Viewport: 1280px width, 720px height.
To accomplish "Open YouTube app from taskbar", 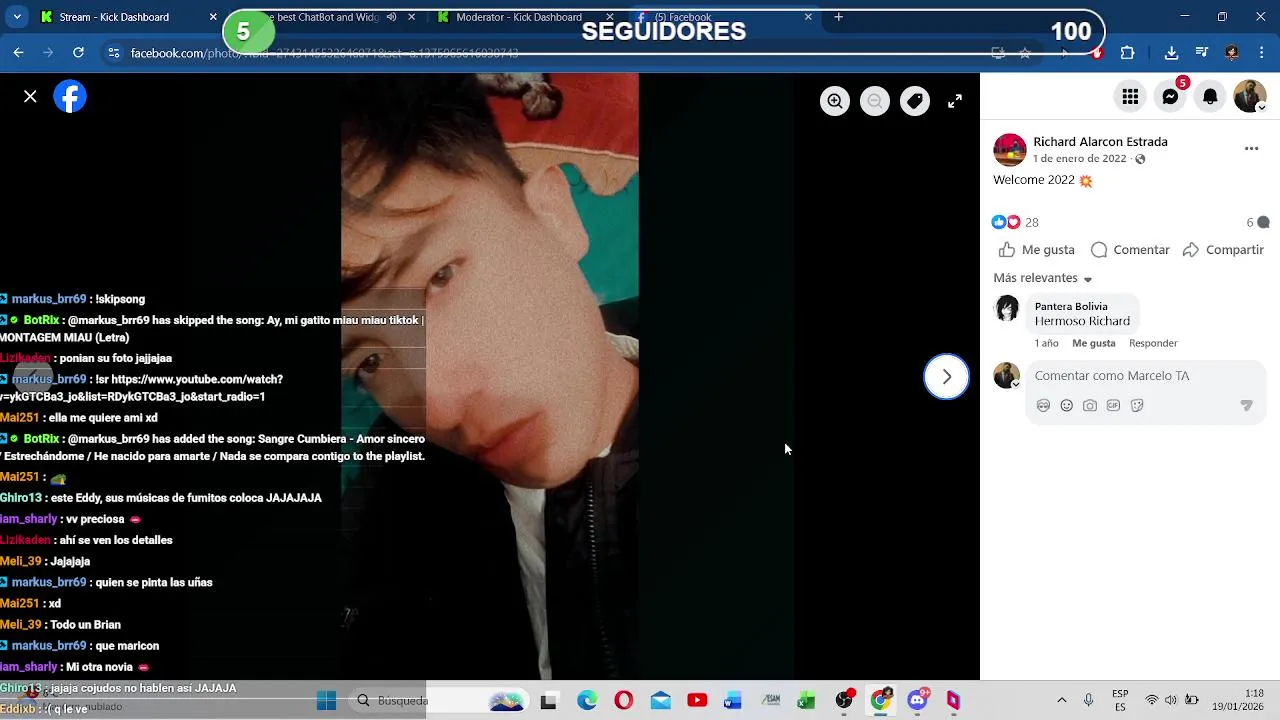I will (697, 701).
